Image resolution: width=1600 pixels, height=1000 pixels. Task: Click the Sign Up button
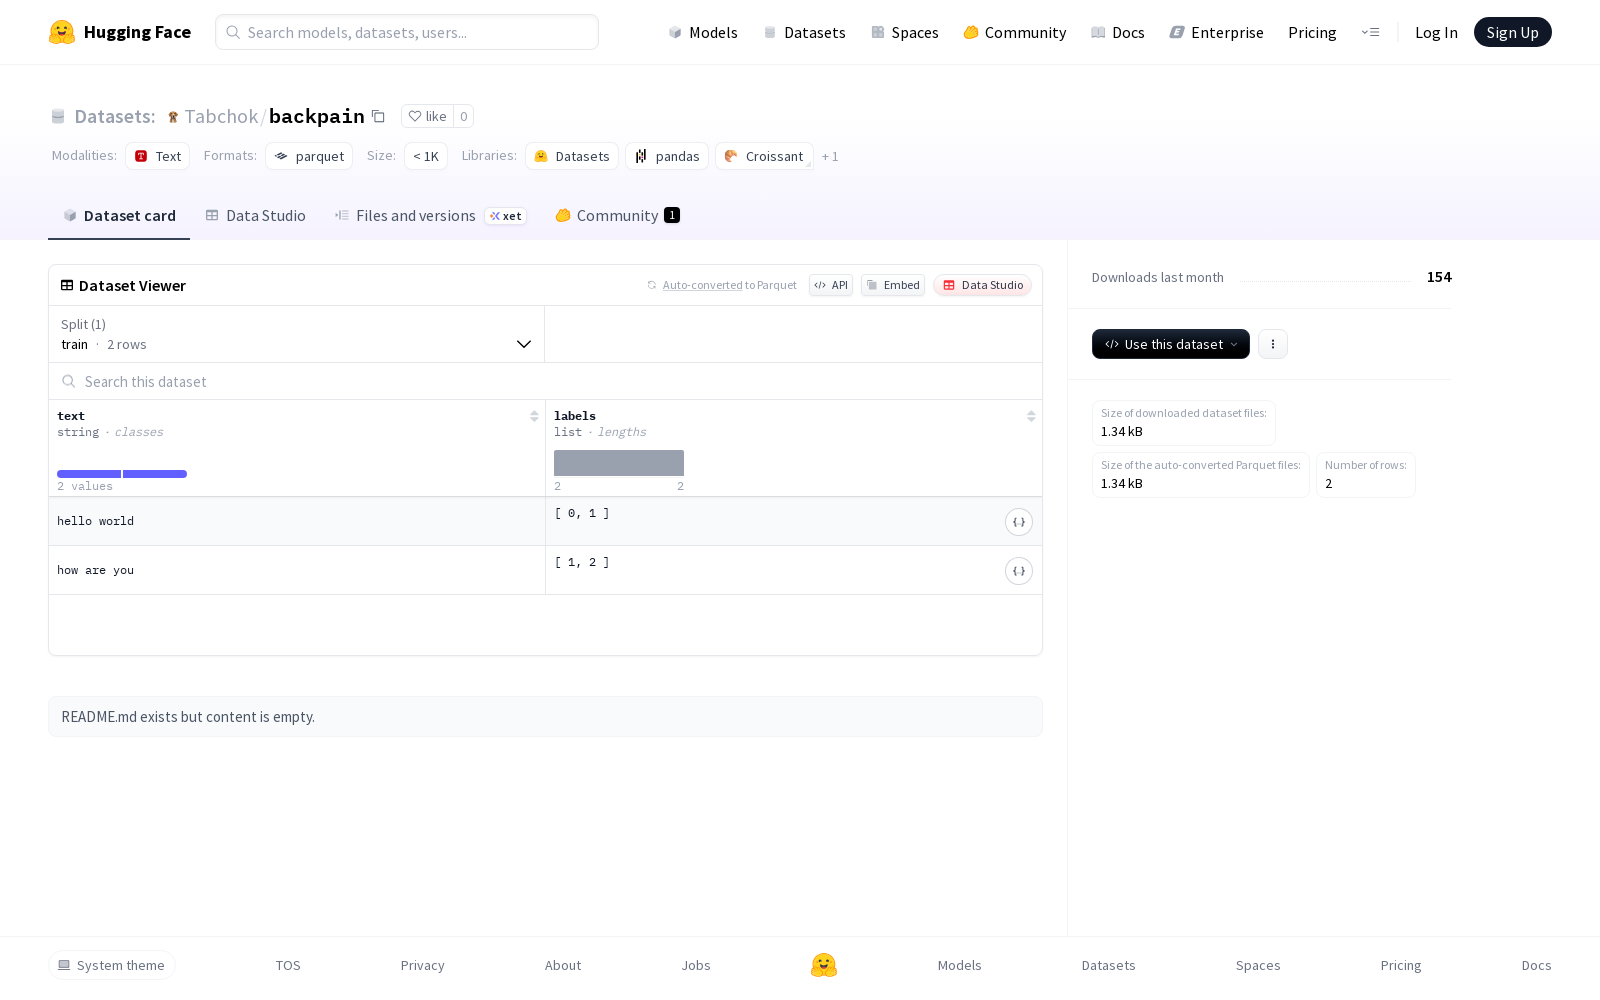click(x=1512, y=32)
